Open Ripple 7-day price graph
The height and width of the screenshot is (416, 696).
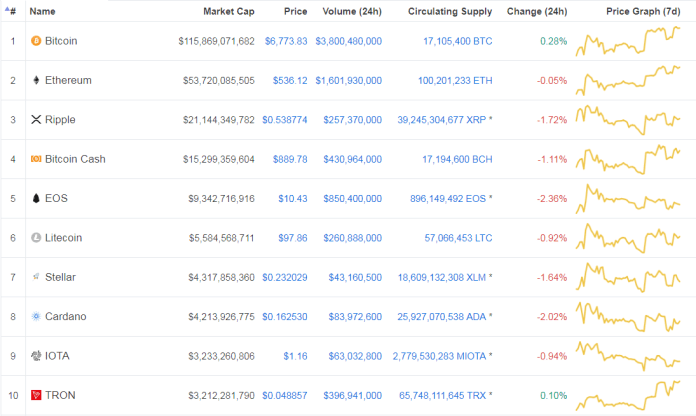[x=628, y=120]
